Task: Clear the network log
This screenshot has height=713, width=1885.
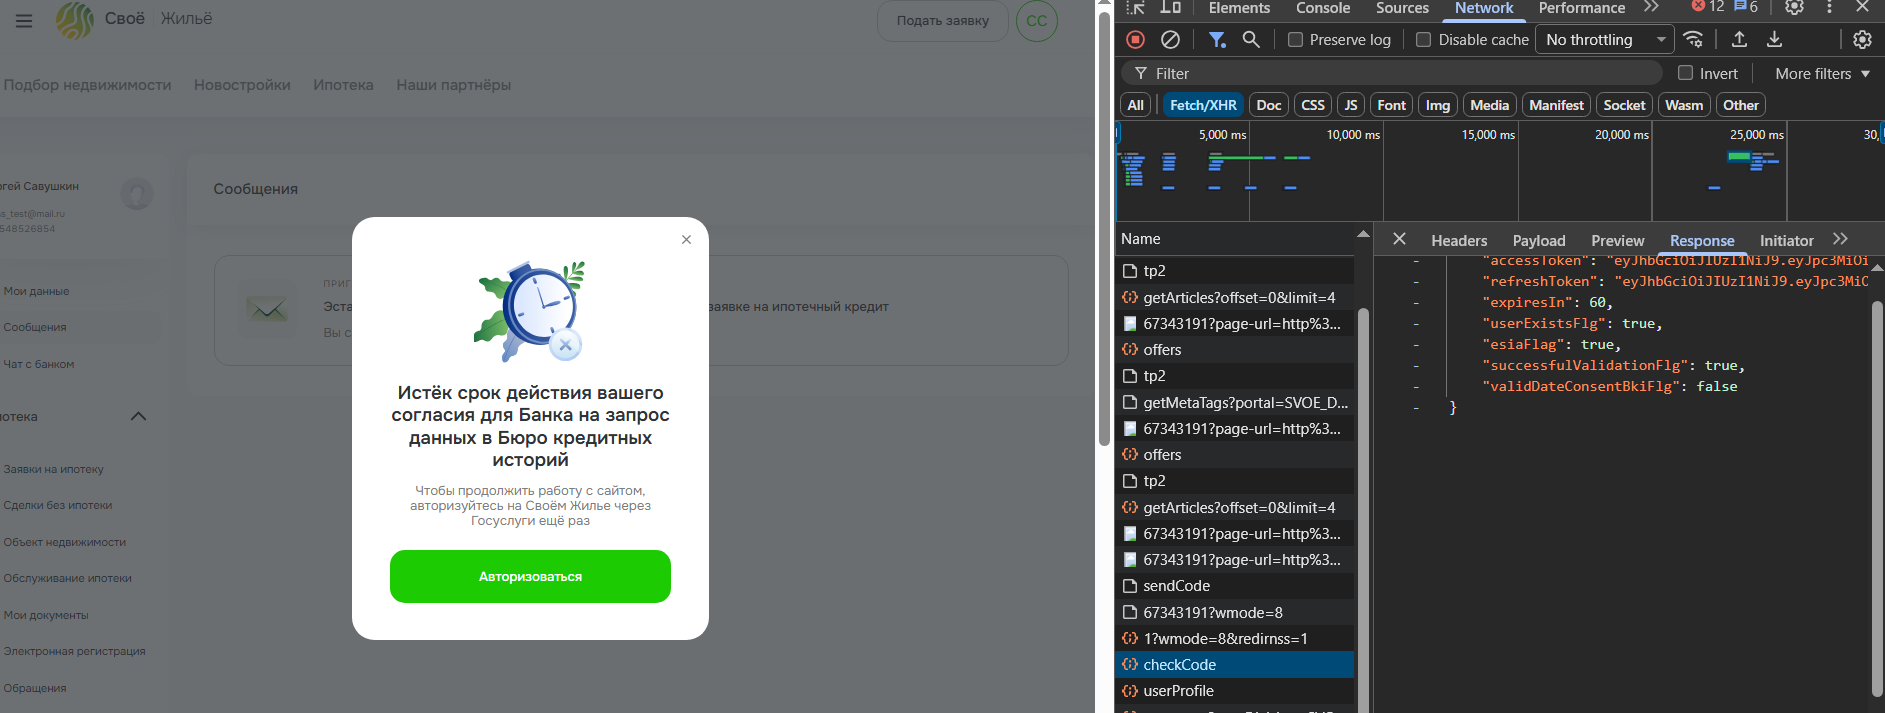Action: 1170,40
